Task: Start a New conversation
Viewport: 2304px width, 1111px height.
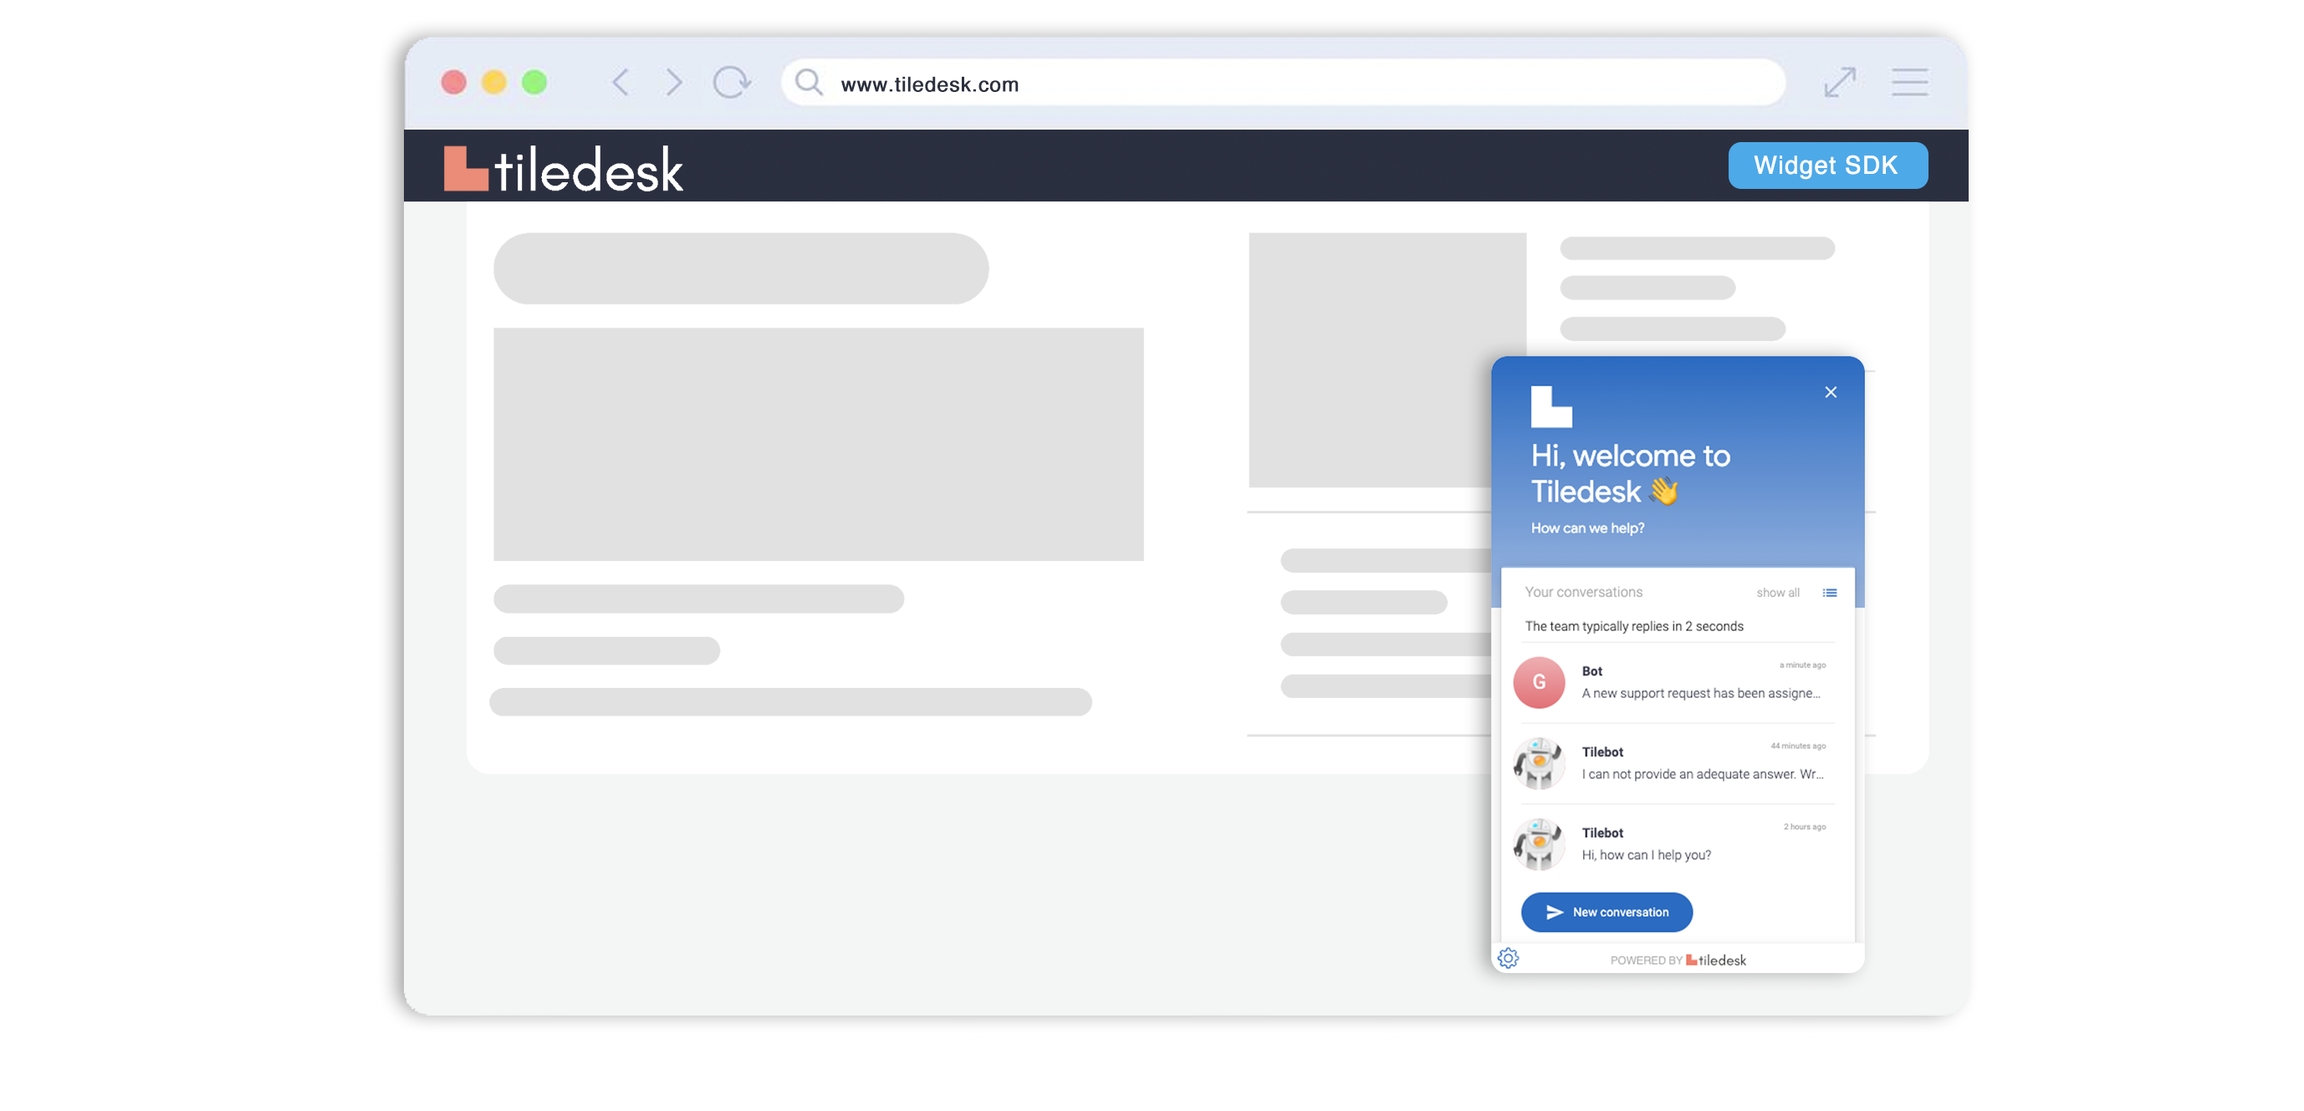Action: [1606, 912]
